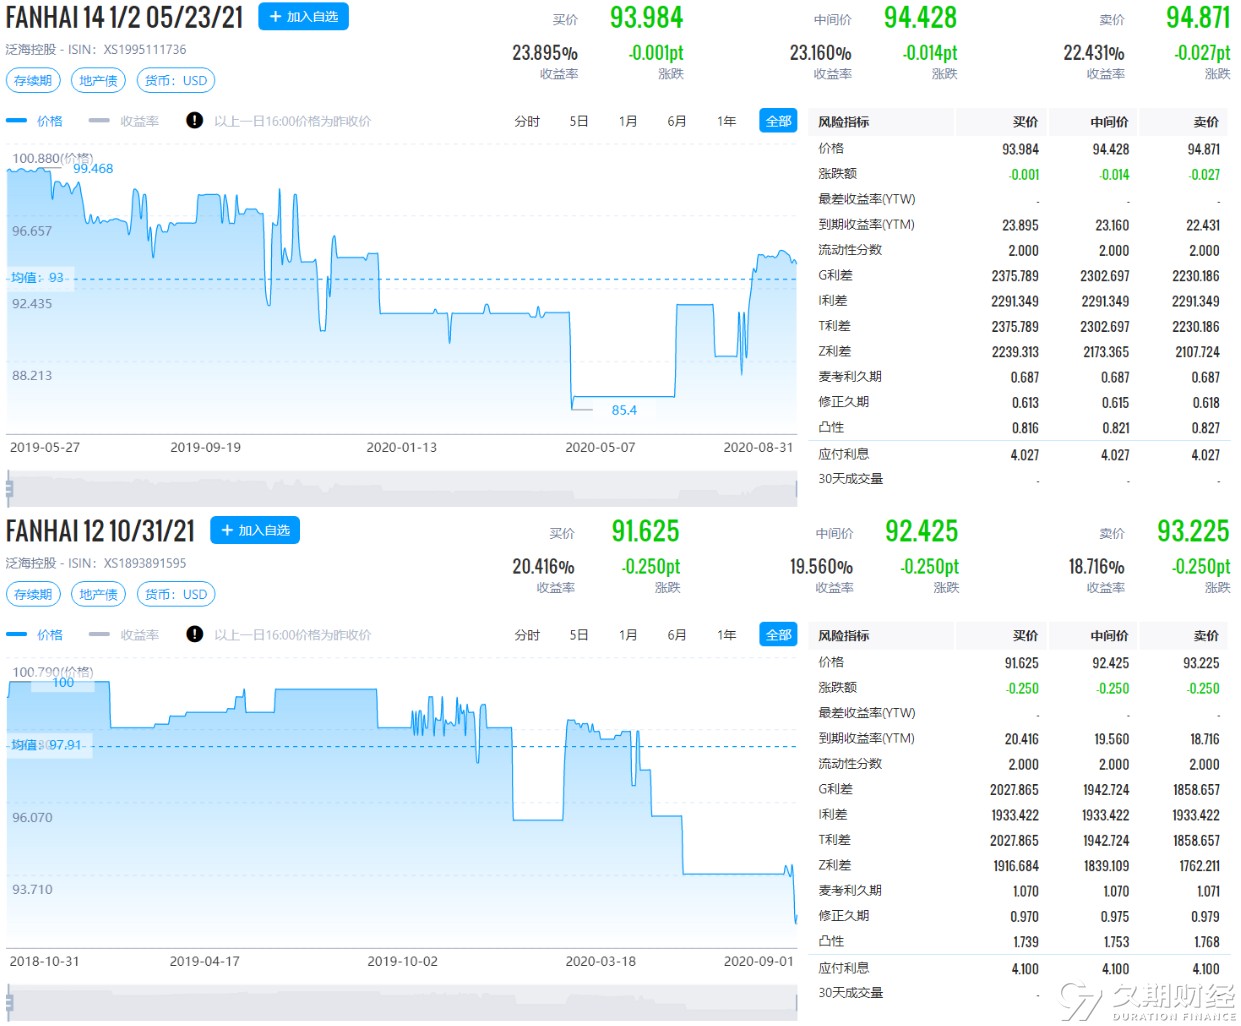Screen dimensions: 1241x1026
Task: Click the 99.468 high label on first chart
Action: coord(93,169)
